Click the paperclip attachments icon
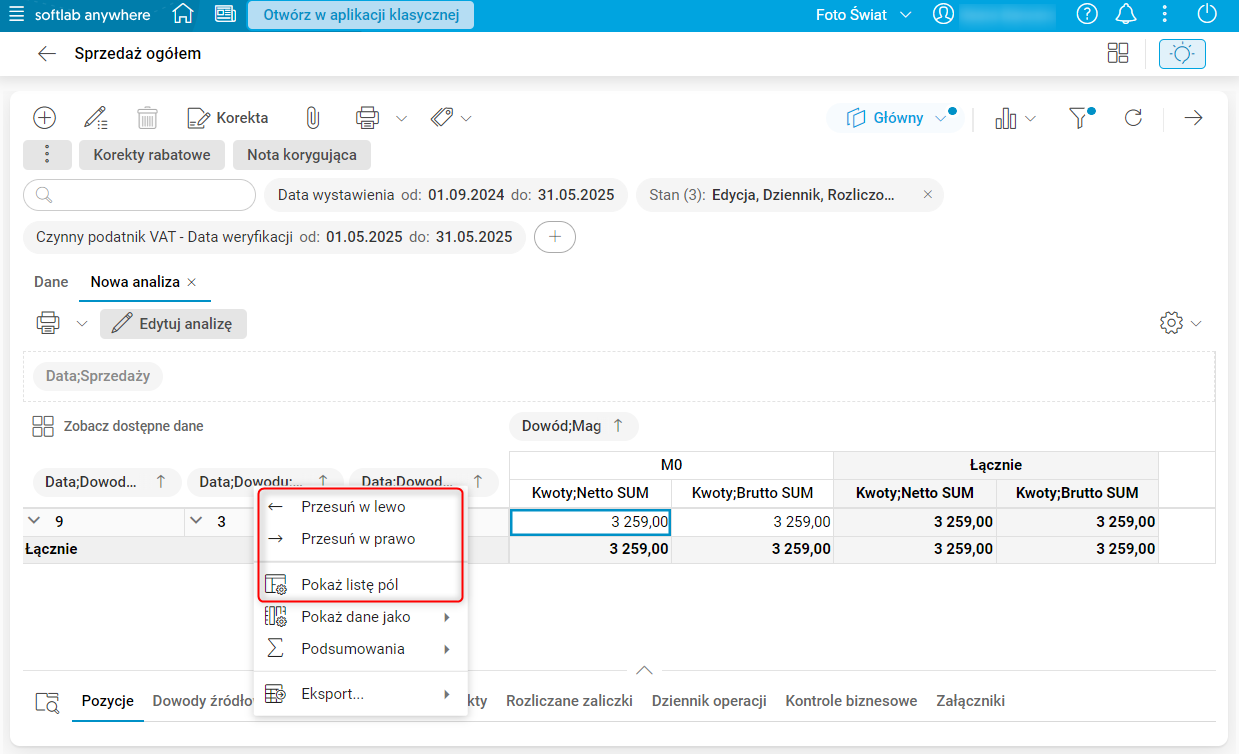 click(312, 118)
